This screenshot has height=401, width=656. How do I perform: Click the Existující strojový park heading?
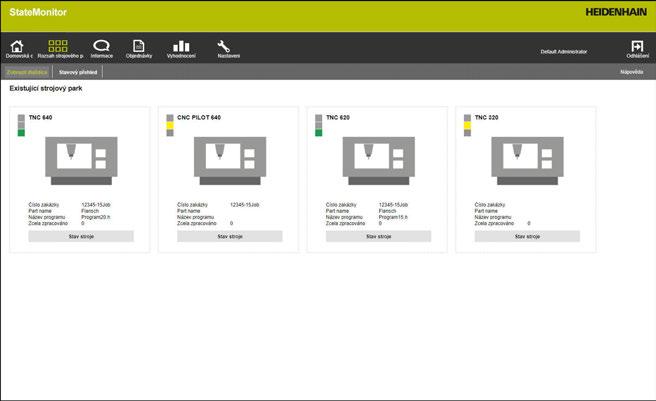46,88
